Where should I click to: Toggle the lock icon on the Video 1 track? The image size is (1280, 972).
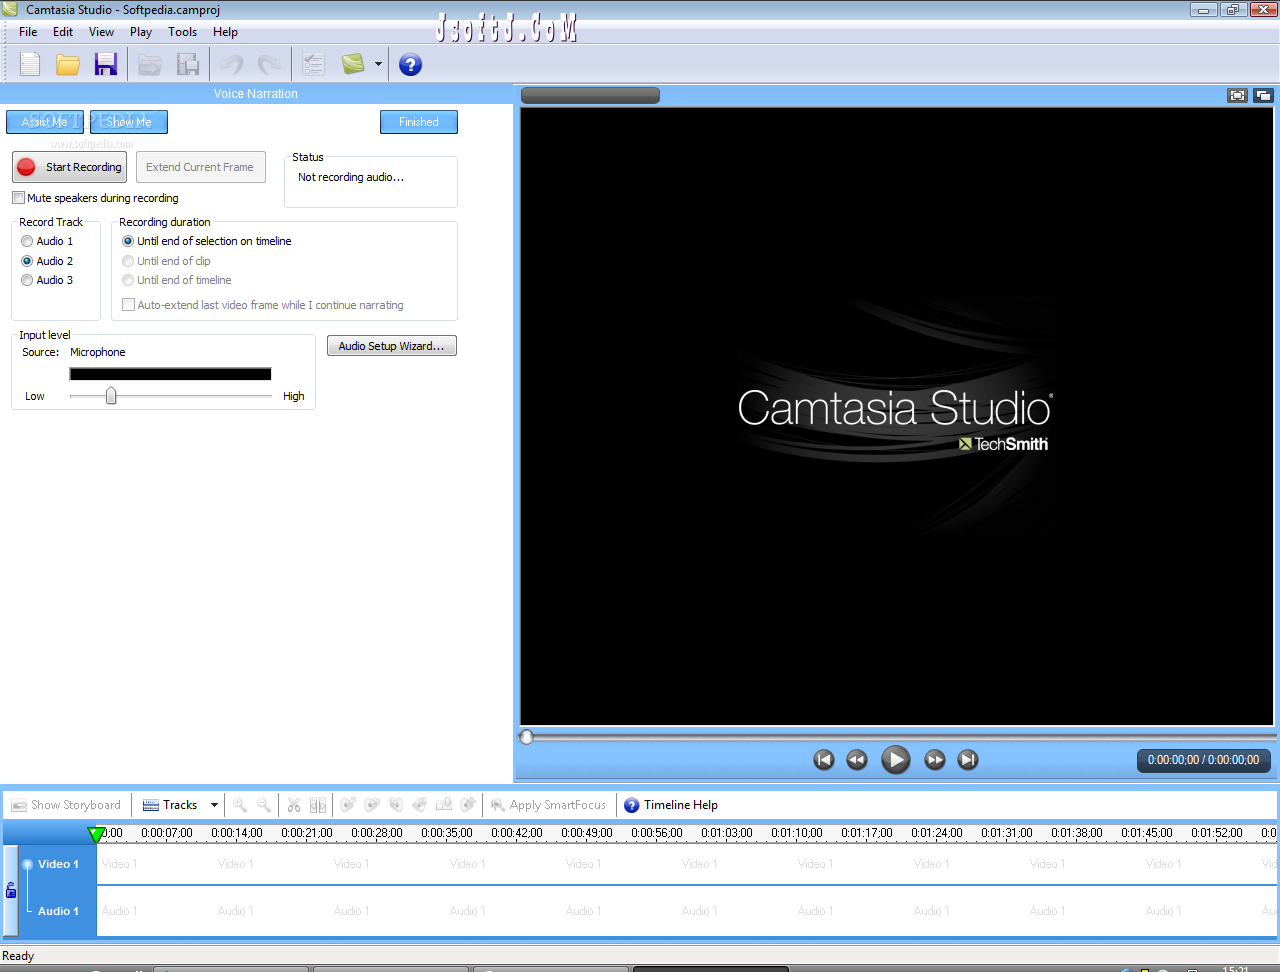[x=11, y=890]
